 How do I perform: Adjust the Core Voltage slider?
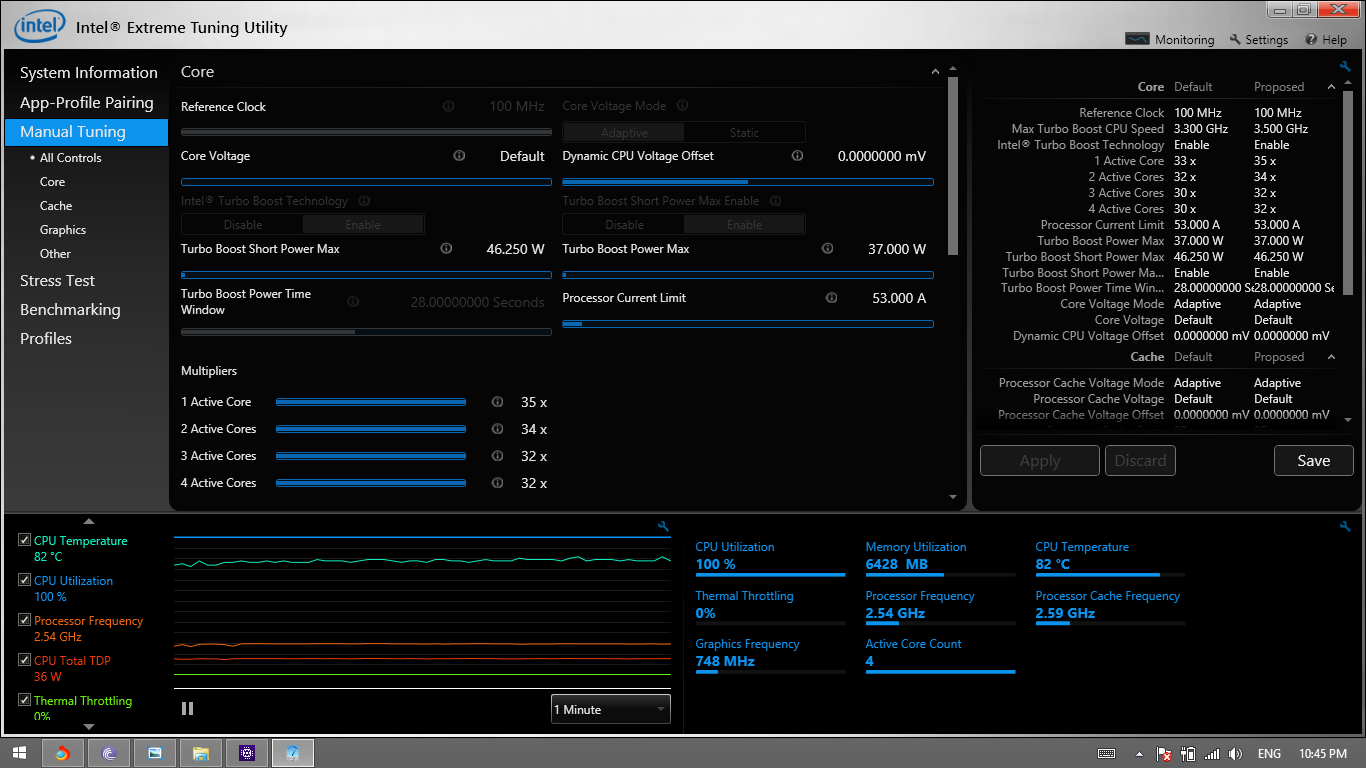pos(366,182)
